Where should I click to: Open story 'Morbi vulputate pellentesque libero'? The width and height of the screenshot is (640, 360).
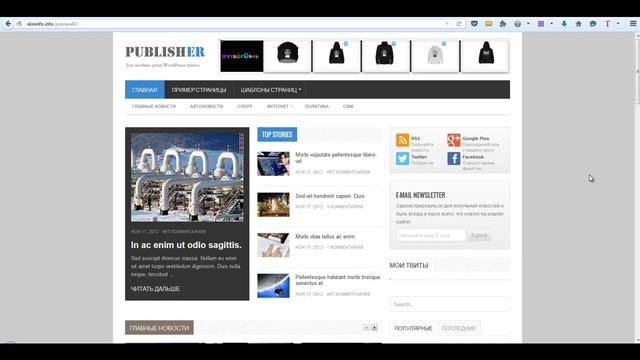[336, 158]
